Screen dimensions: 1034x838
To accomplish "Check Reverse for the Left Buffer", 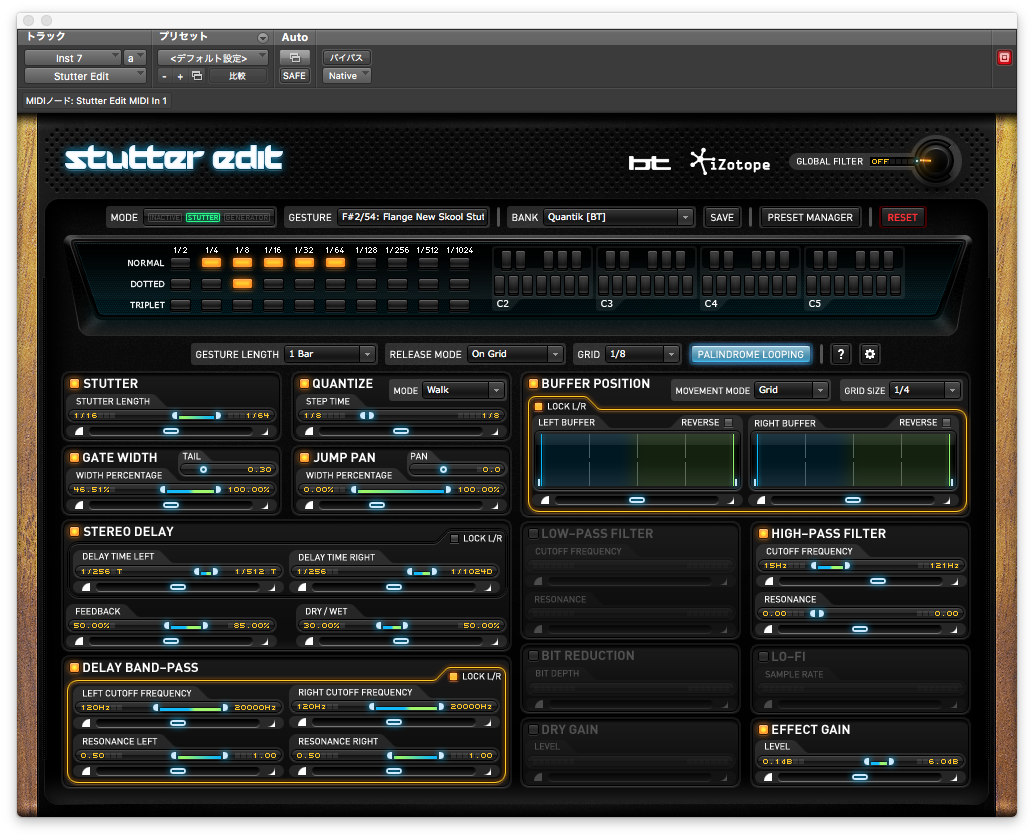I will (x=729, y=423).
